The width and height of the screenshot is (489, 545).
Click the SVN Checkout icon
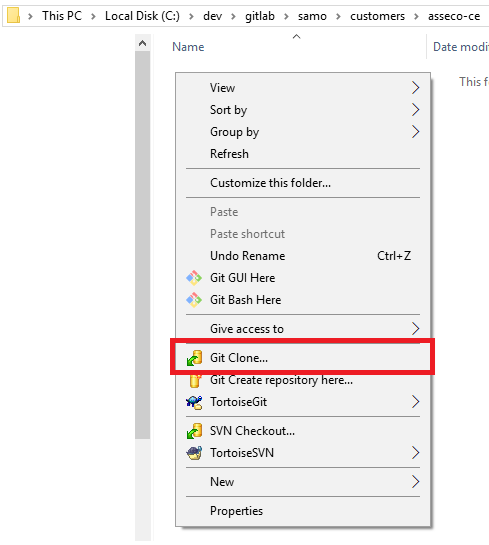pyautogui.click(x=194, y=431)
